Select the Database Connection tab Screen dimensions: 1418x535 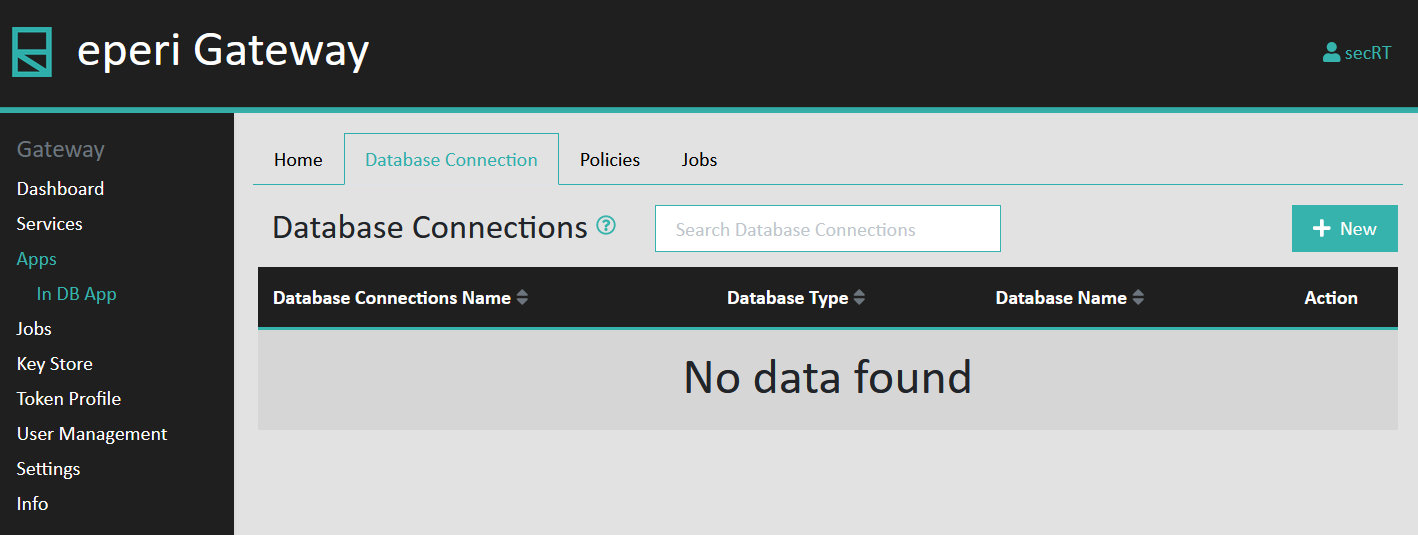pos(451,160)
